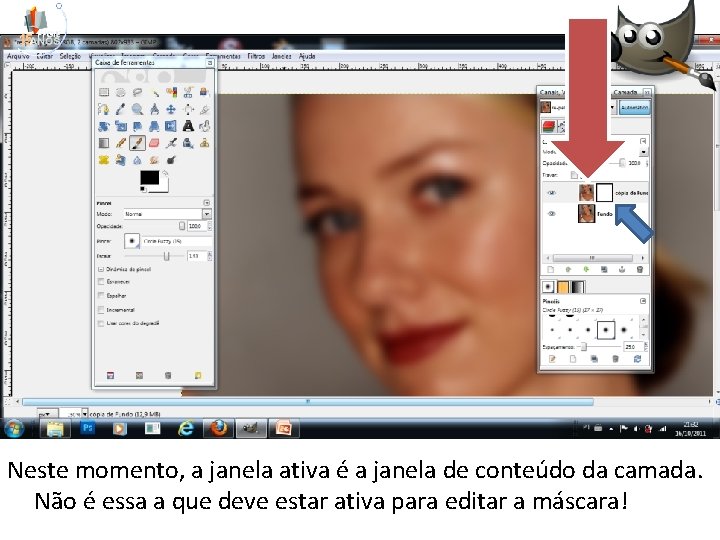The image size is (720, 540).
Task: Select the Alignment tool
Action: tap(188, 109)
